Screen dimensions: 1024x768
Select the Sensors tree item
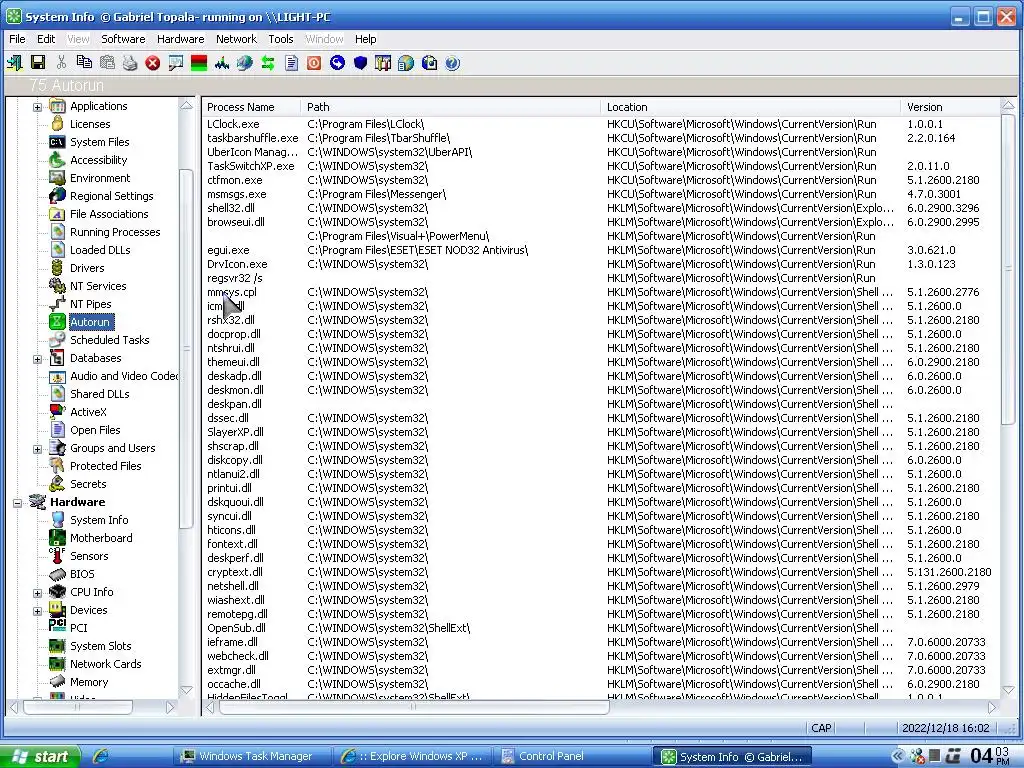point(89,556)
